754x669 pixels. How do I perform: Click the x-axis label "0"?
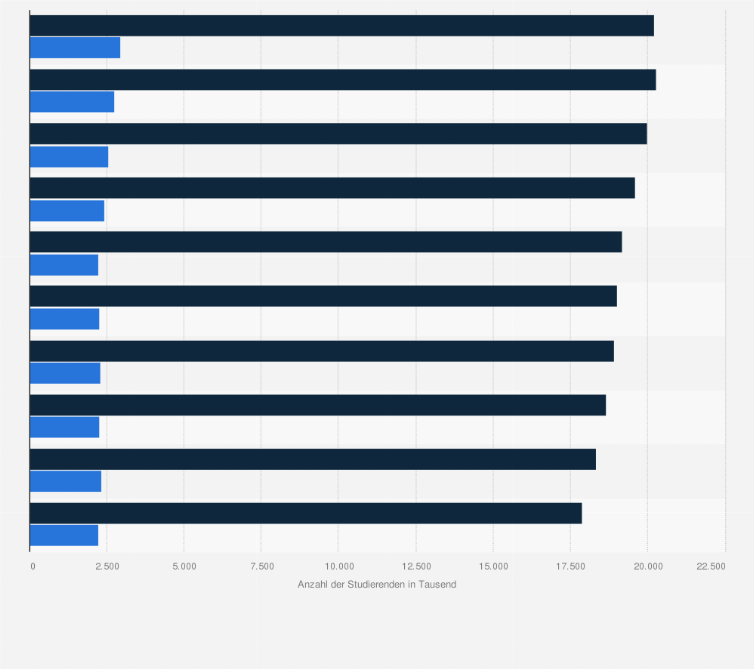click(32, 566)
